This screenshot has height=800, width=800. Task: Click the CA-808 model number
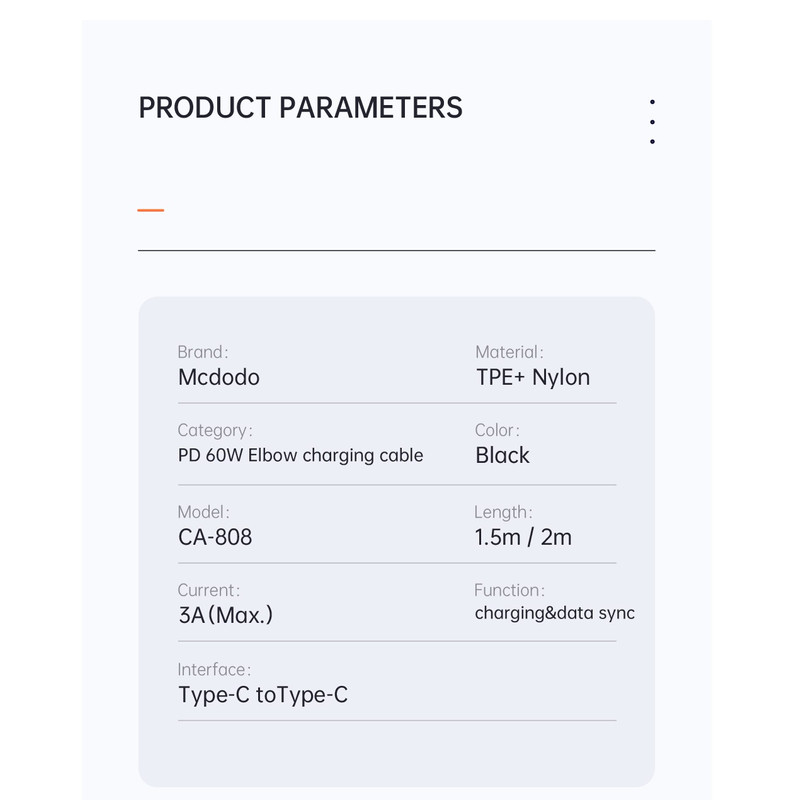[x=215, y=537]
